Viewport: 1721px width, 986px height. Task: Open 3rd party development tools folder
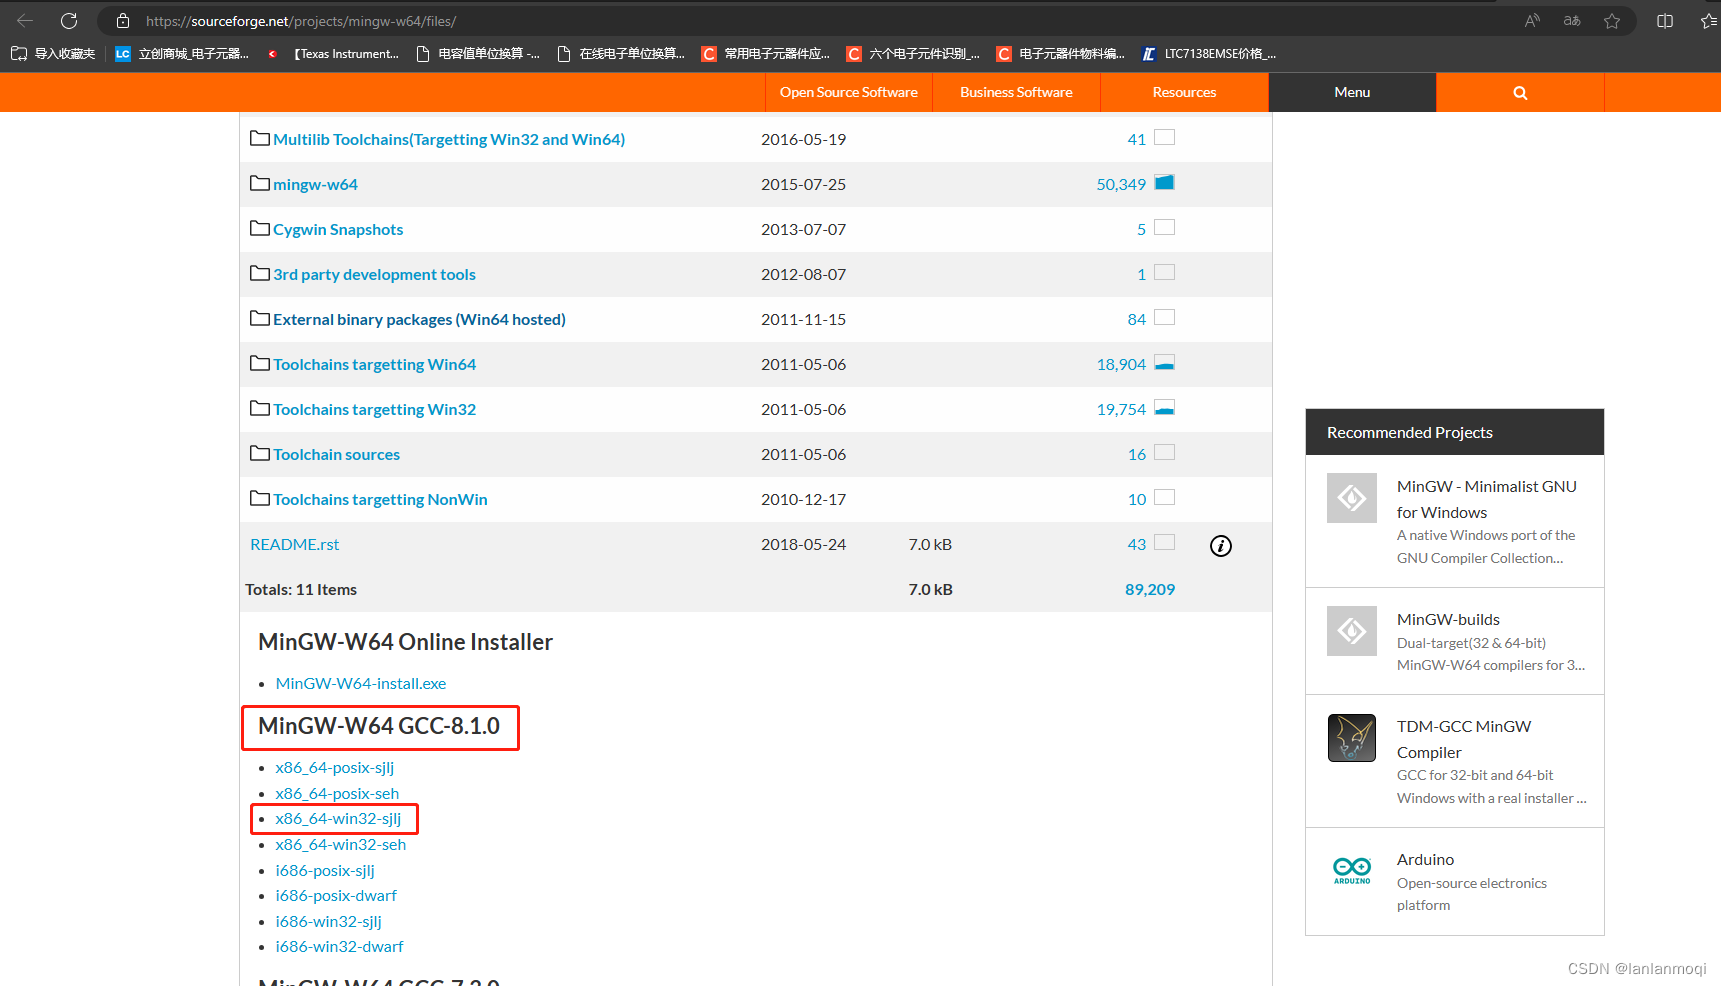[x=374, y=274]
